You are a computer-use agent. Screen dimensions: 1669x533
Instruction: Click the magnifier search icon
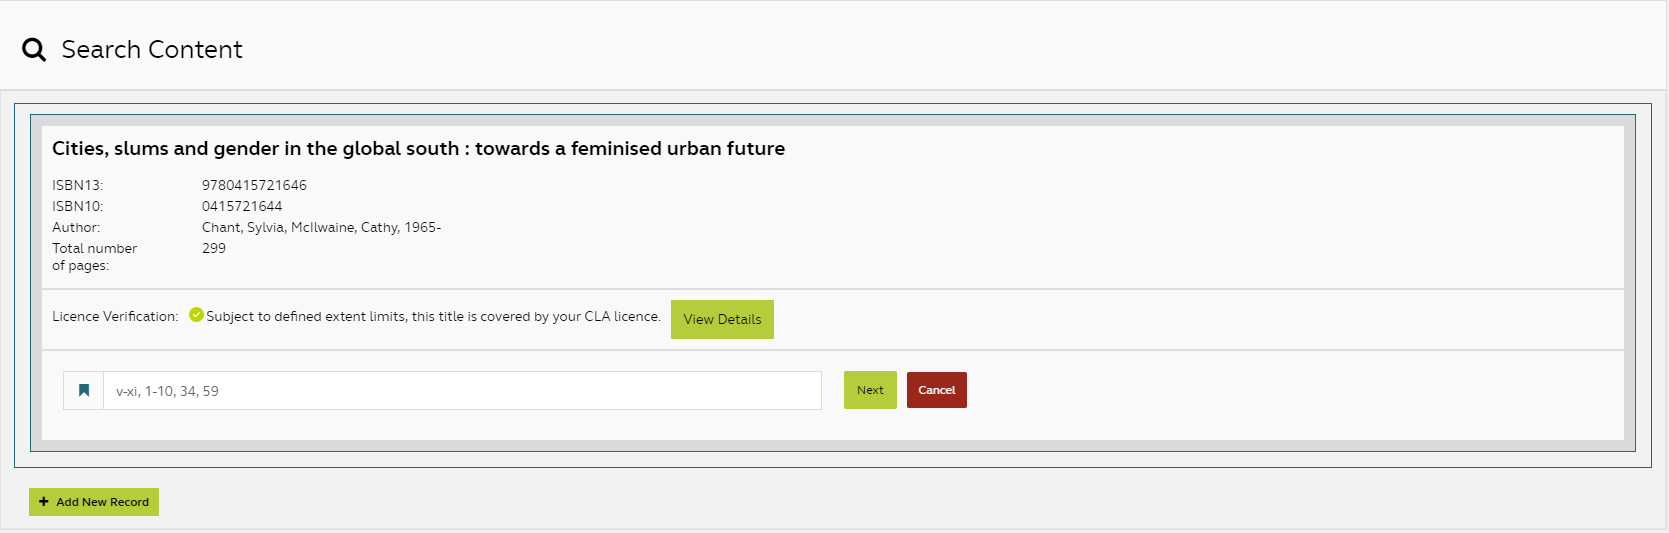[34, 50]
